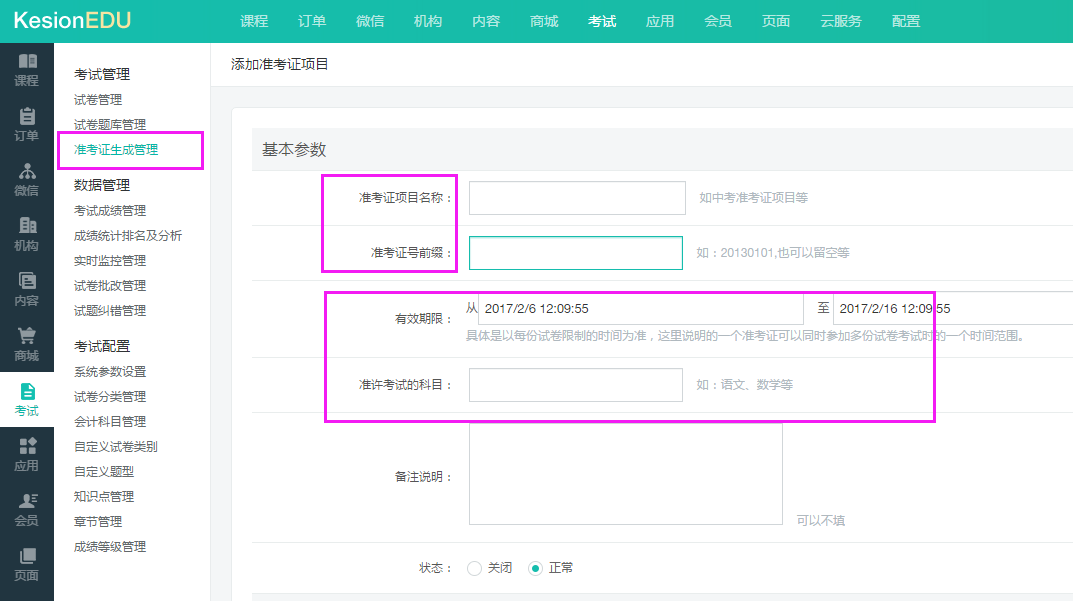Open 考试 in the top navigation bar
Image resolution: width=1073 pixels, height=601 pixels.
click(x=602, y=21)
